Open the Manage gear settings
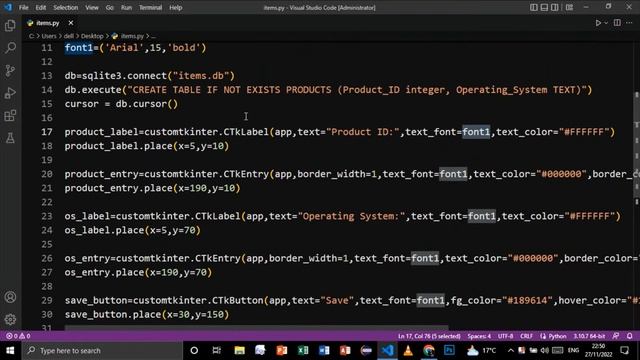 (x=10, y=319)
